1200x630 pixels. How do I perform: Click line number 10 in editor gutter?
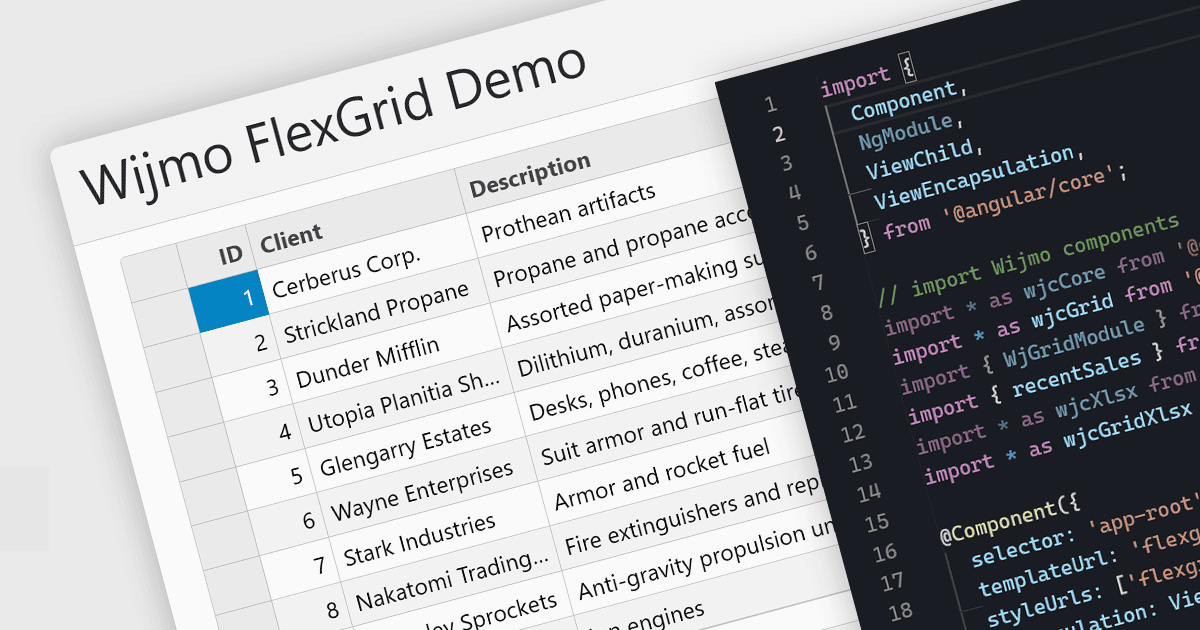click(x=836, y=373)
